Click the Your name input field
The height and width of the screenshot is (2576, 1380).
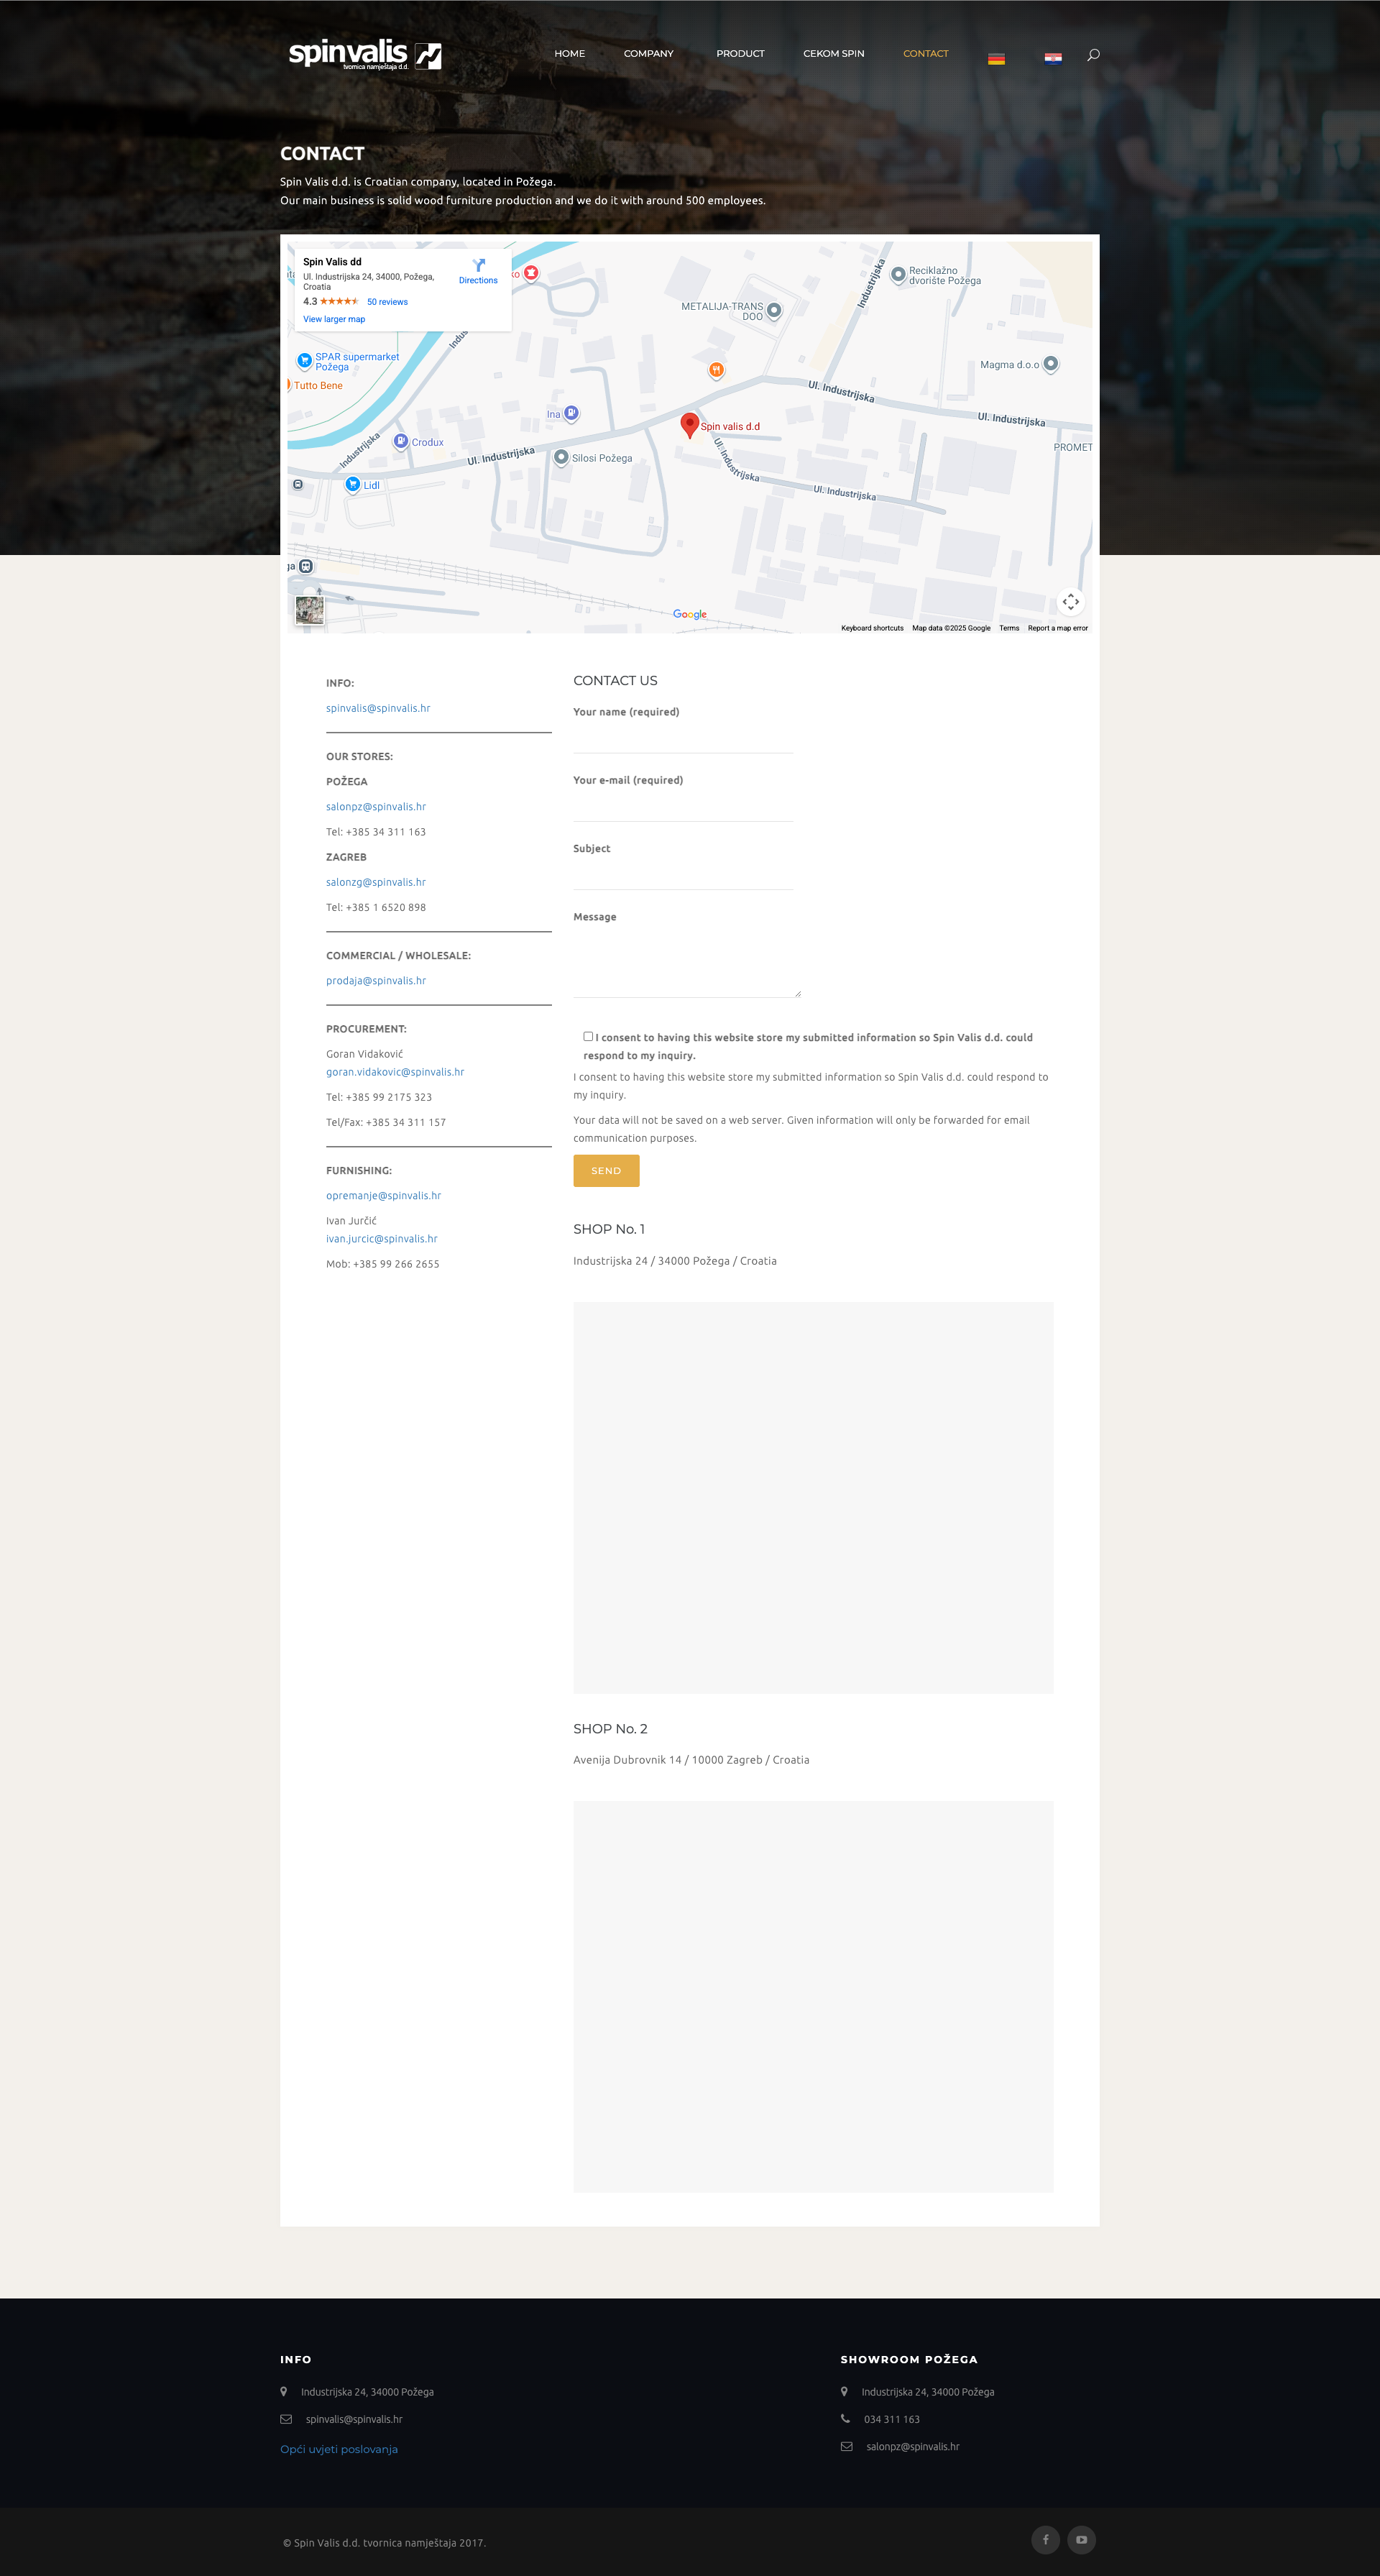coord(683,739)
